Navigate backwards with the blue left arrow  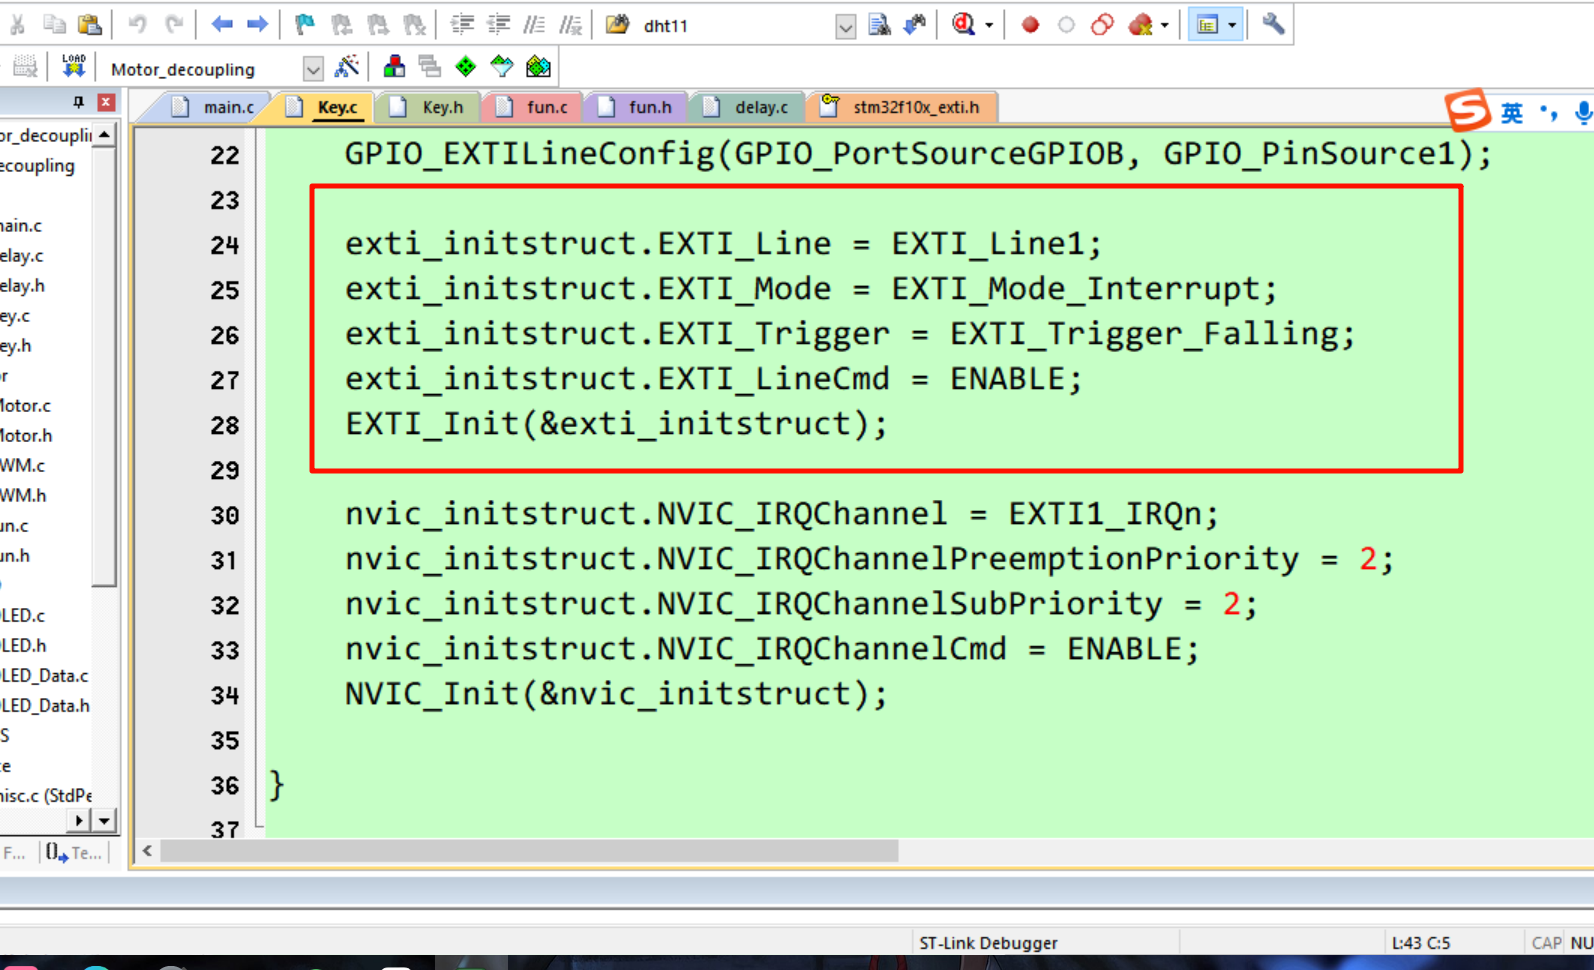point(221,25)
